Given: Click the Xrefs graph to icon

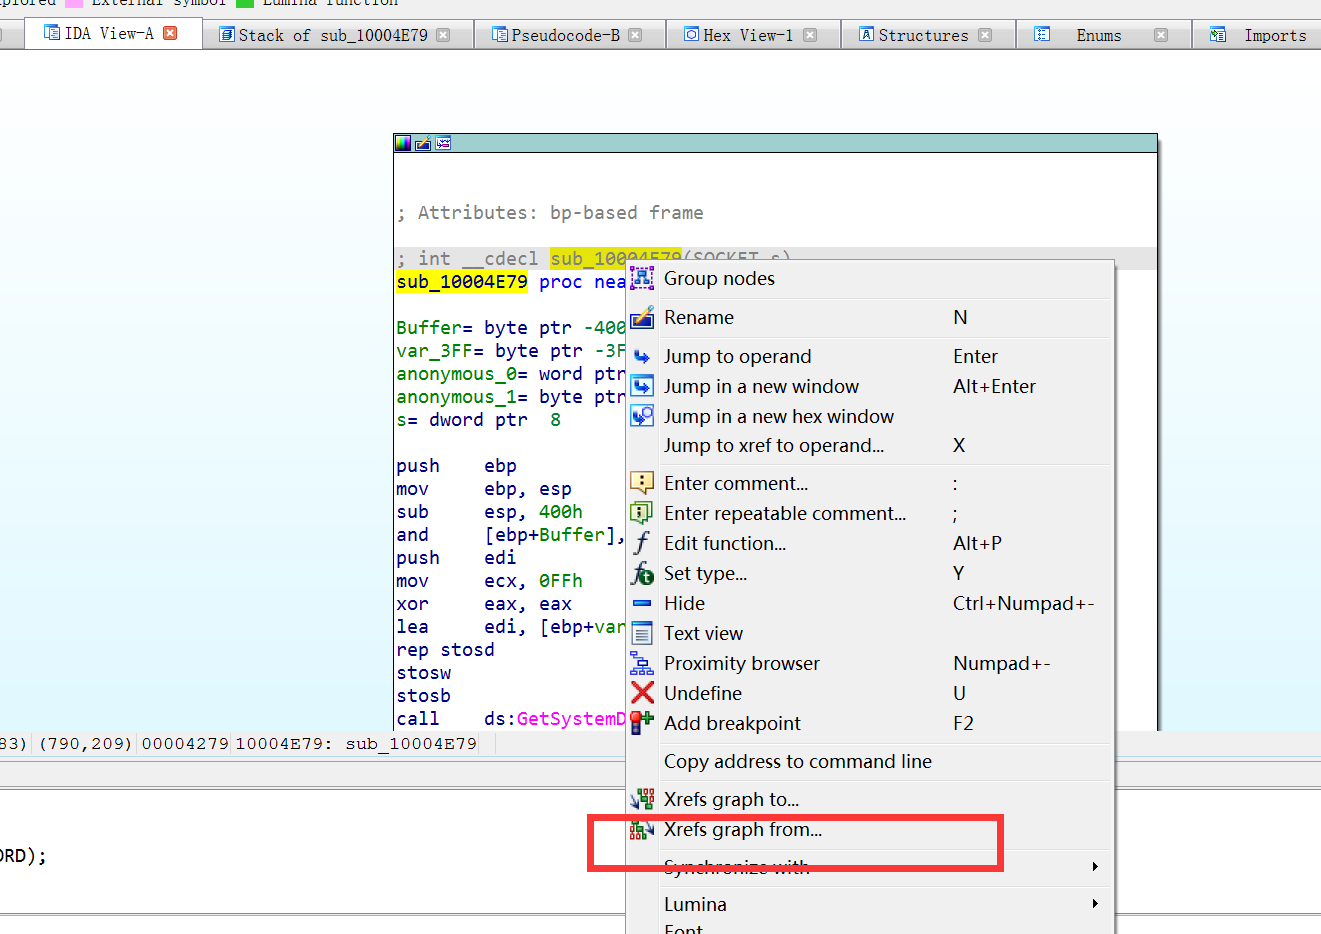Looking at the screenshot, I should (642, 800).
